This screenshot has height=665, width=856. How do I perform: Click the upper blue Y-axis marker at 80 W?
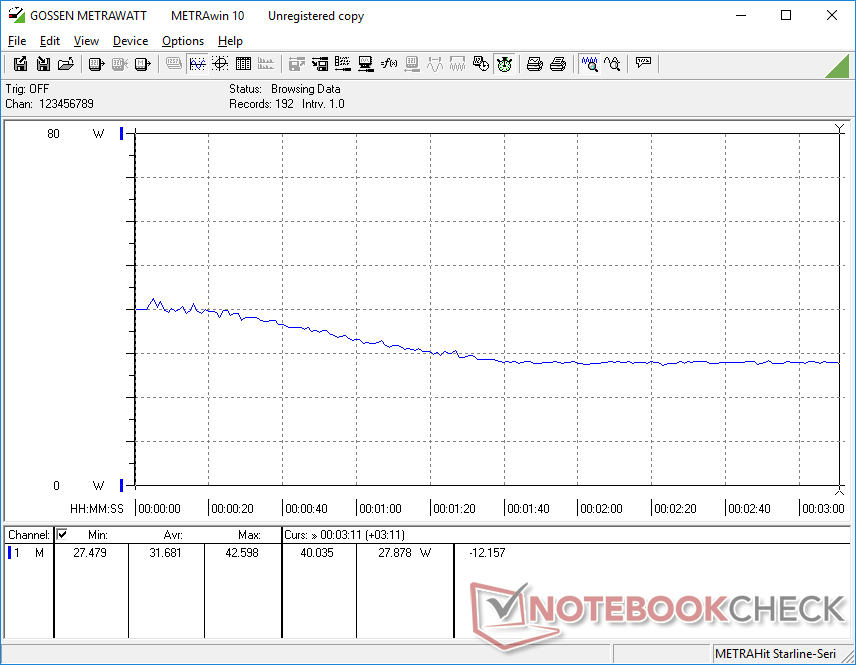pyautogui.click(x=122, y=133)
